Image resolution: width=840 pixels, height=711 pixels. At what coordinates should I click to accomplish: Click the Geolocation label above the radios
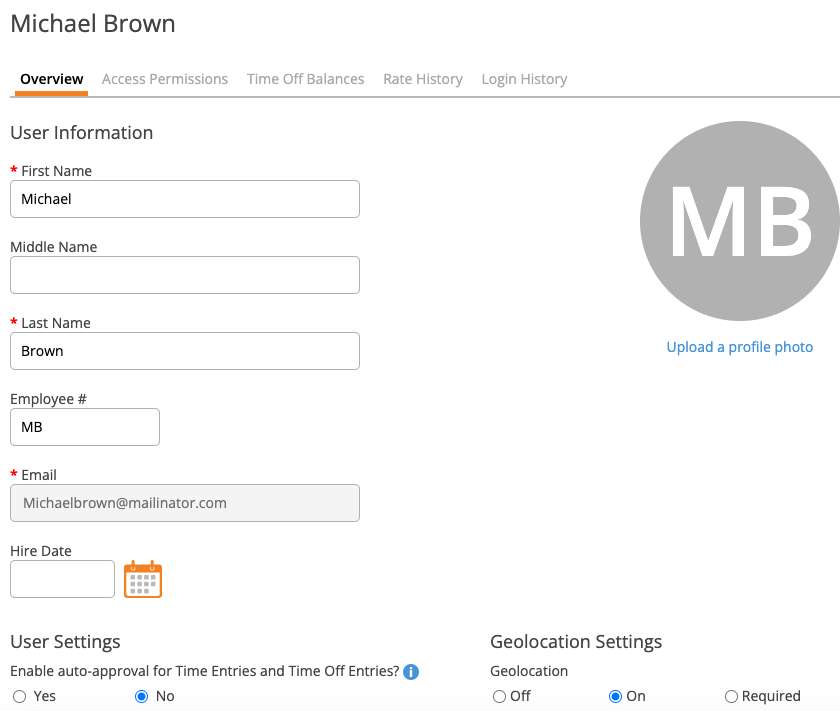pos(529,671)
